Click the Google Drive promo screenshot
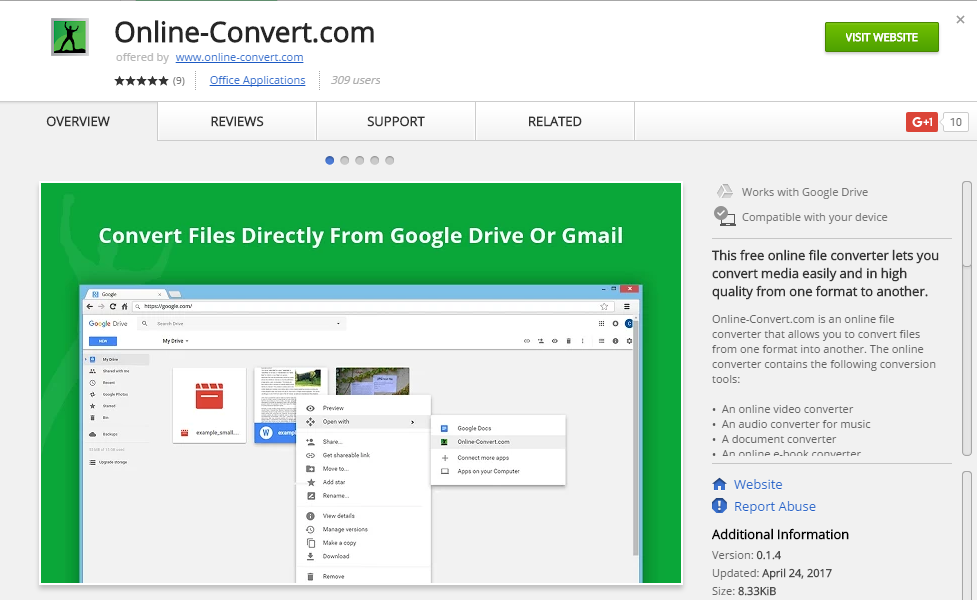This screenshot has width=977, height=600. [361, 383]
